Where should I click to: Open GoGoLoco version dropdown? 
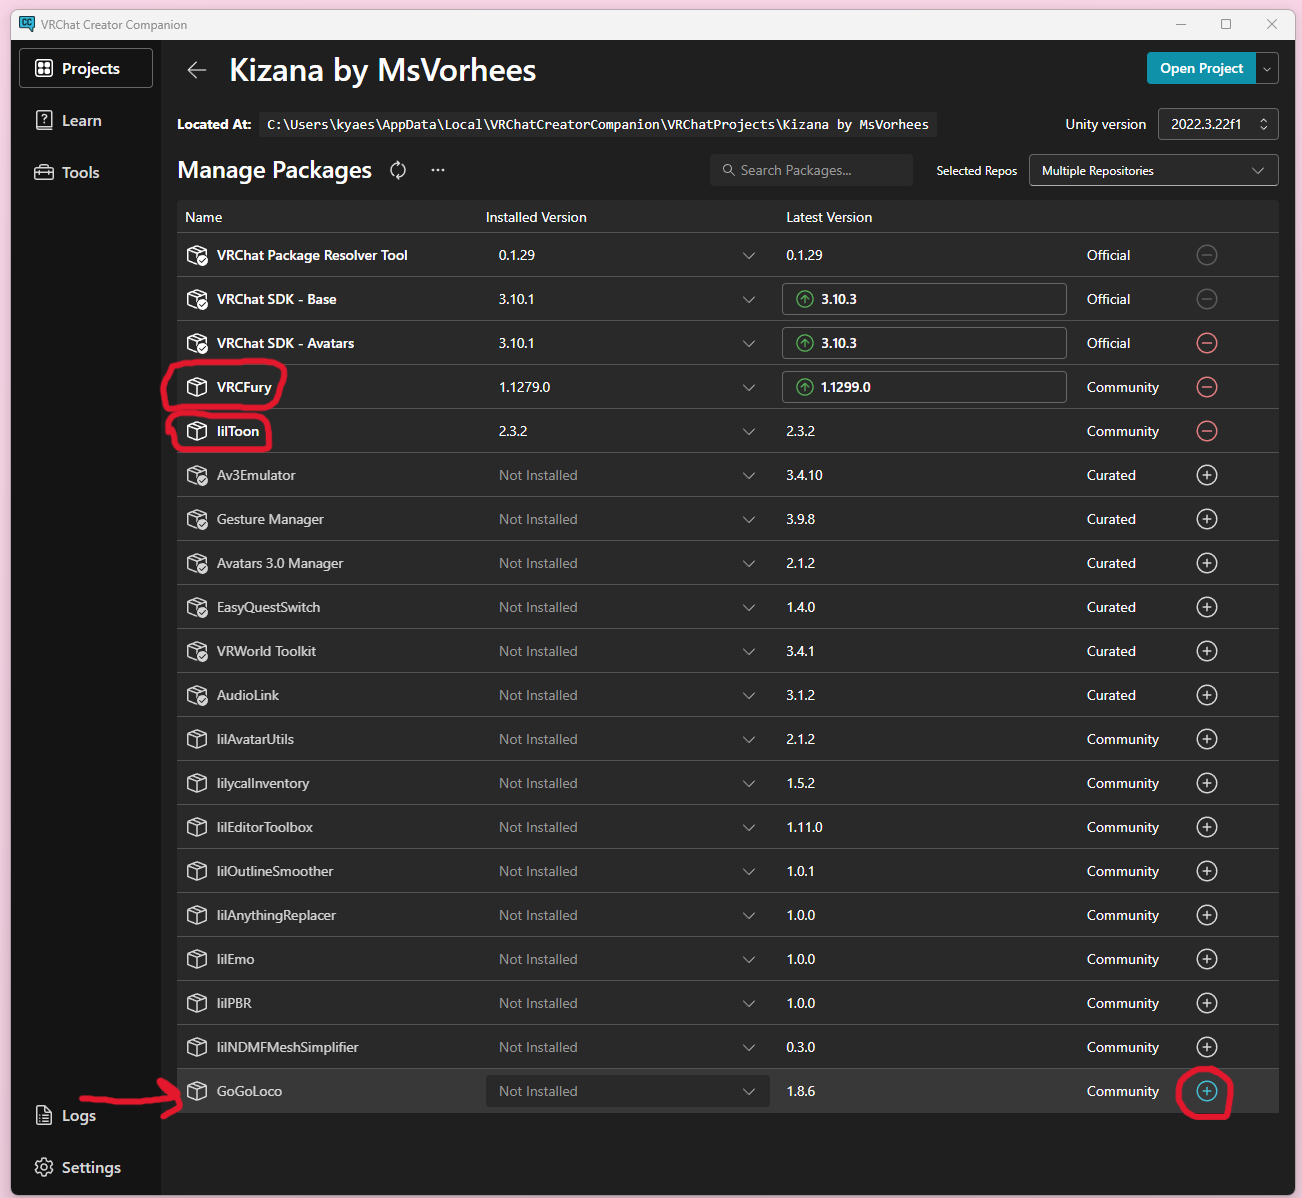[628, 1091]
